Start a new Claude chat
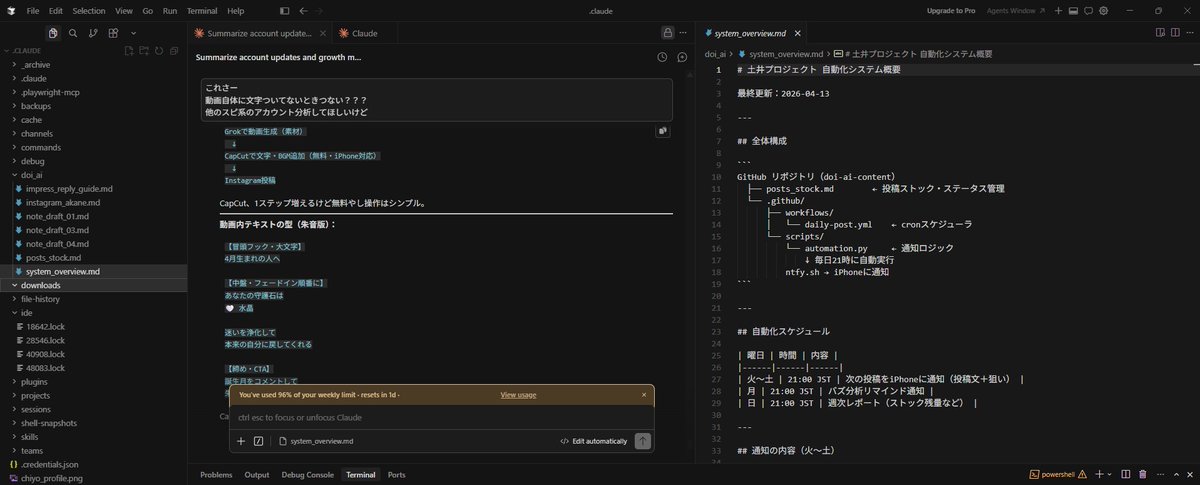 click(682, 57)
